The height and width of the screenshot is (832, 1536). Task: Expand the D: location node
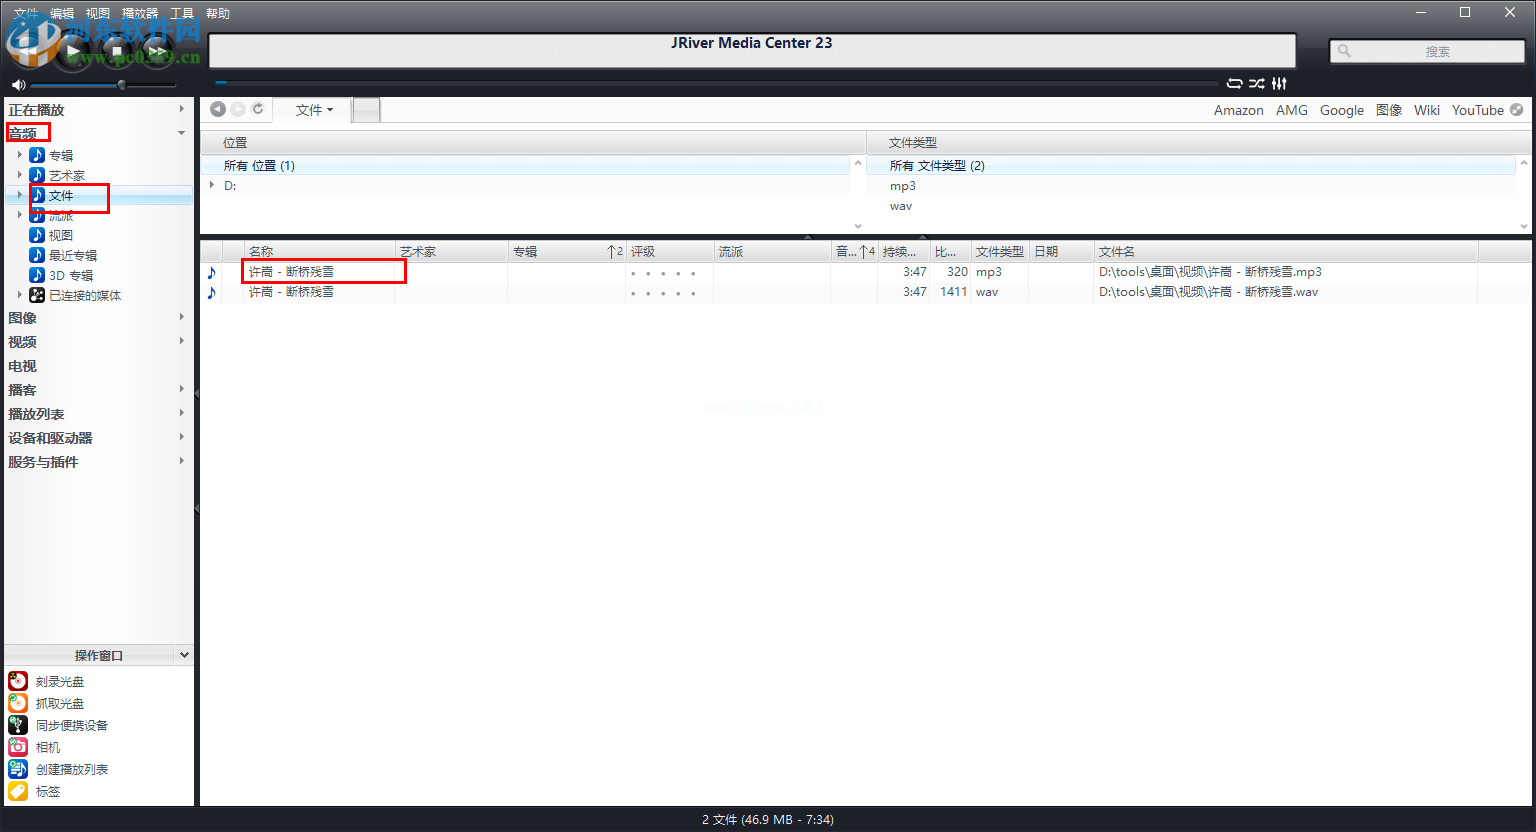(x=212, y=185)
